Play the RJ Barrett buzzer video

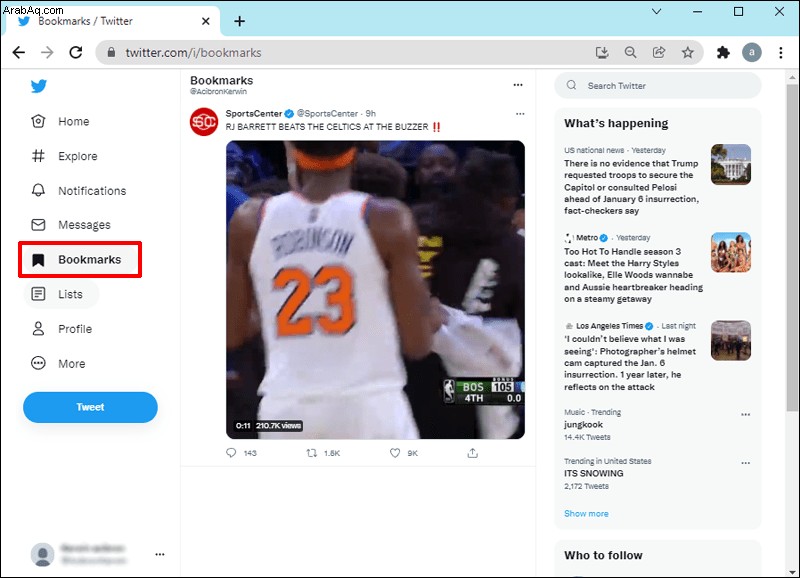coord(376,290)
